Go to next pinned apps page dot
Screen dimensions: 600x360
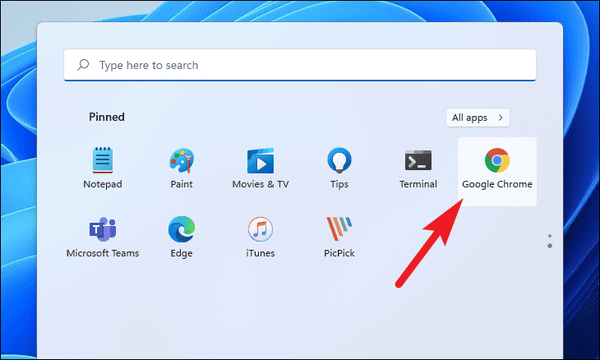549,246
